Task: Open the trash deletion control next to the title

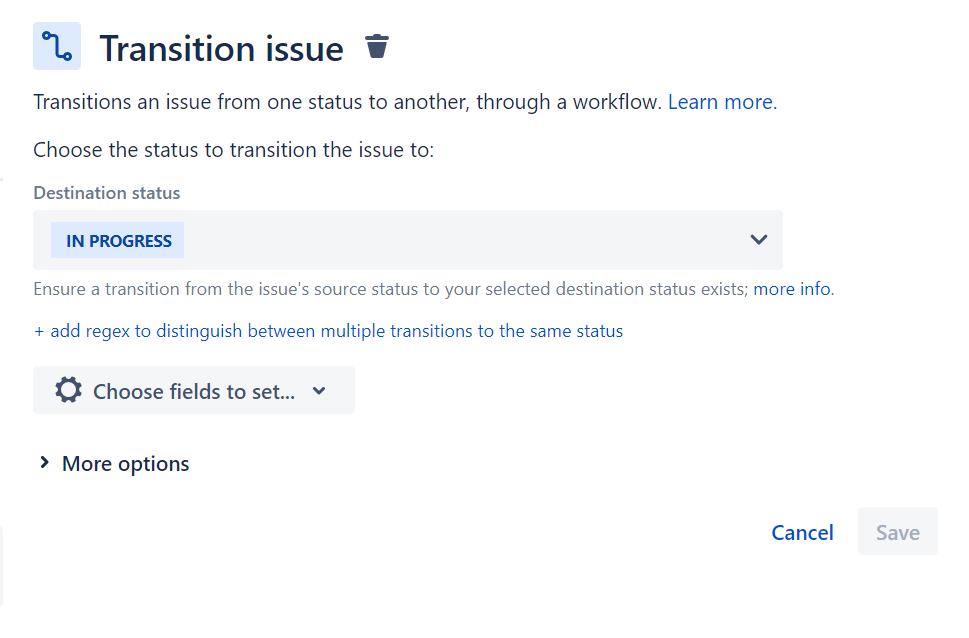Action: coord(377,46)
